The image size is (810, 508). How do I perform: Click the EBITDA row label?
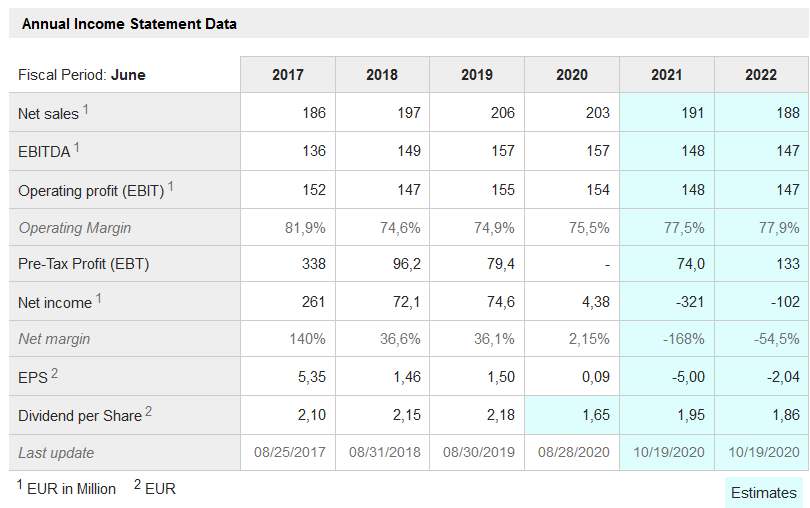pyautogui.click(x=45, y=152)
